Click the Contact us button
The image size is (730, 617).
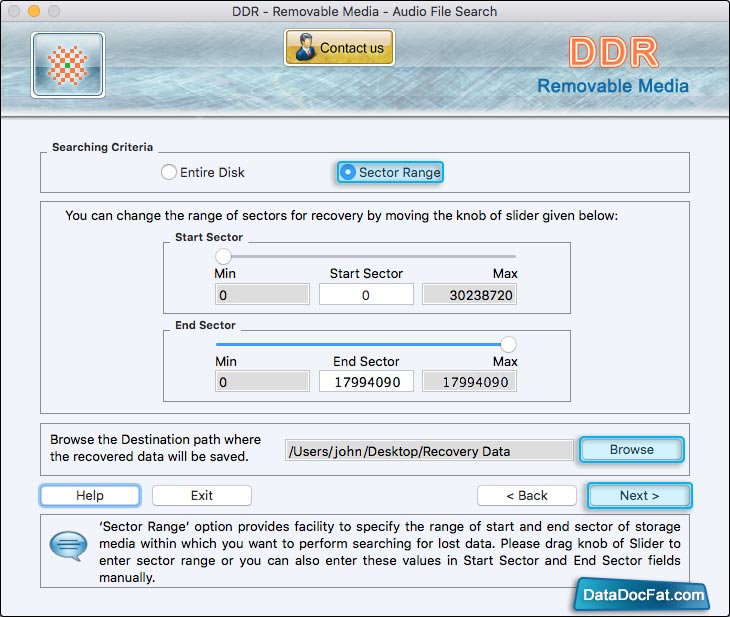[339, 47]
